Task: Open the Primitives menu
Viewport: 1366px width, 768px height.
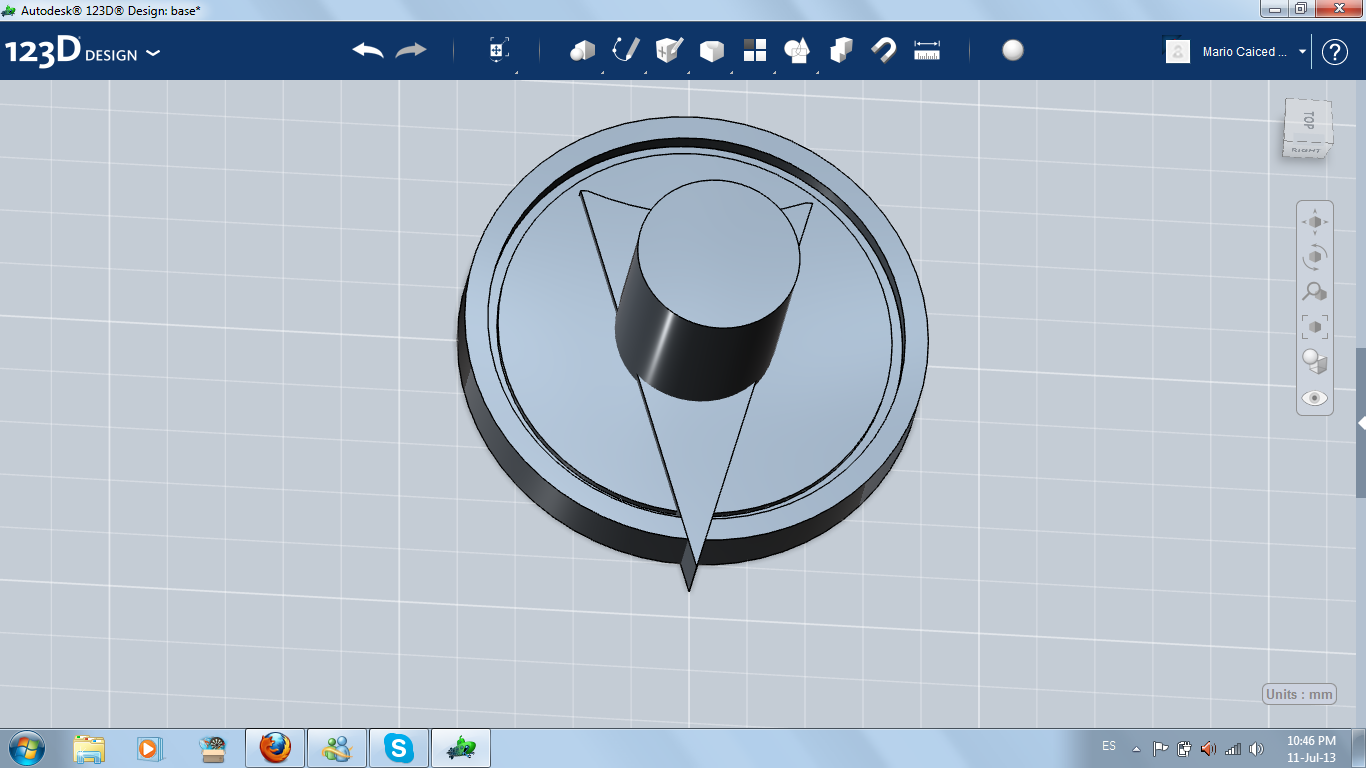Action: coord(583,51)
